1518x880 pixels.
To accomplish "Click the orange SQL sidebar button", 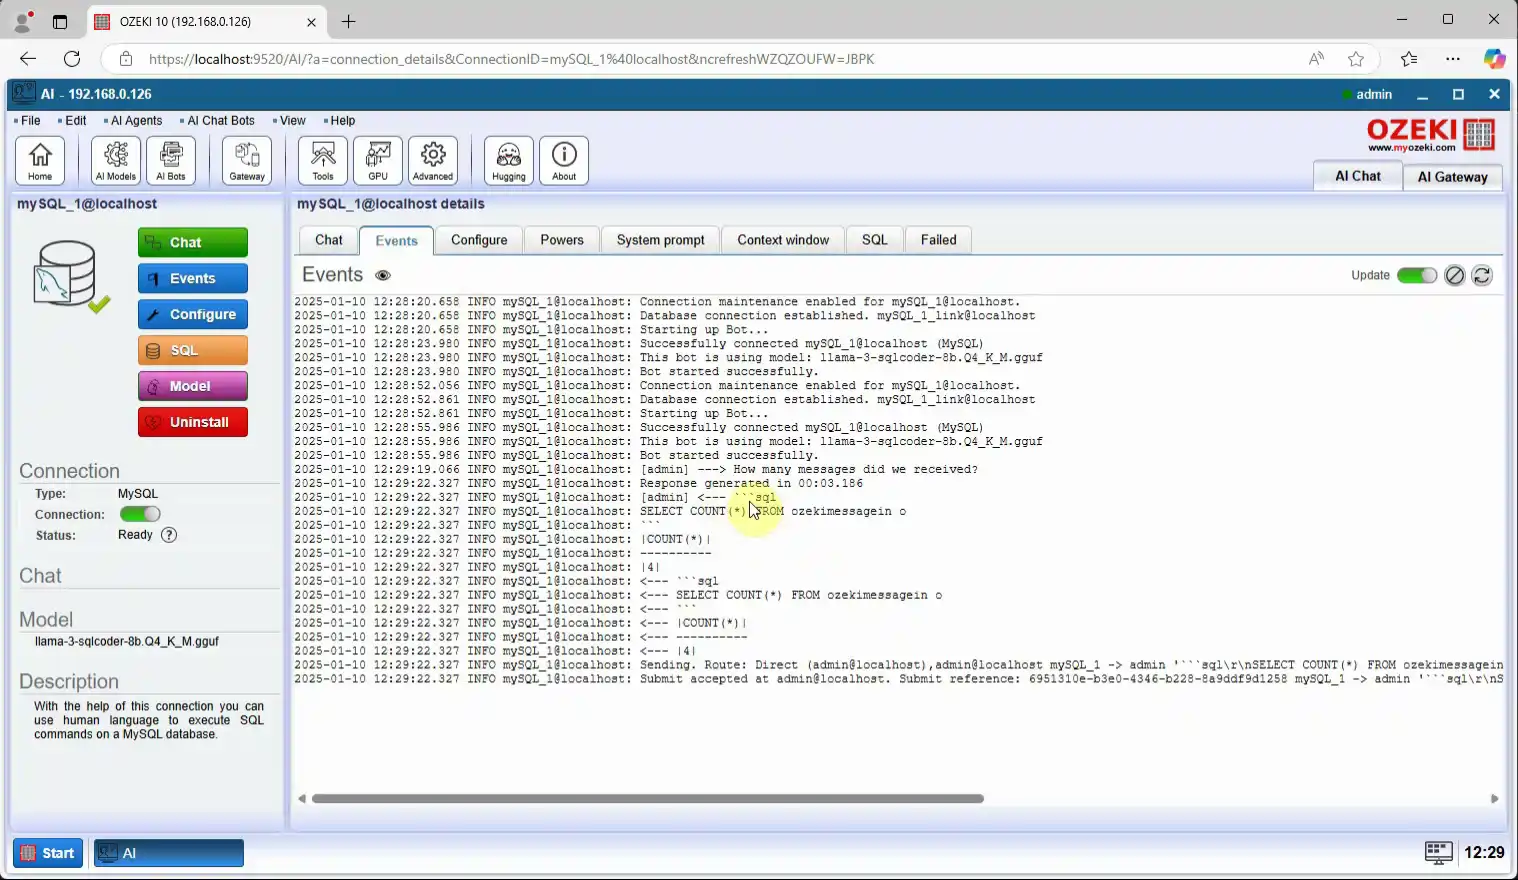I will (x=193, y=350).
